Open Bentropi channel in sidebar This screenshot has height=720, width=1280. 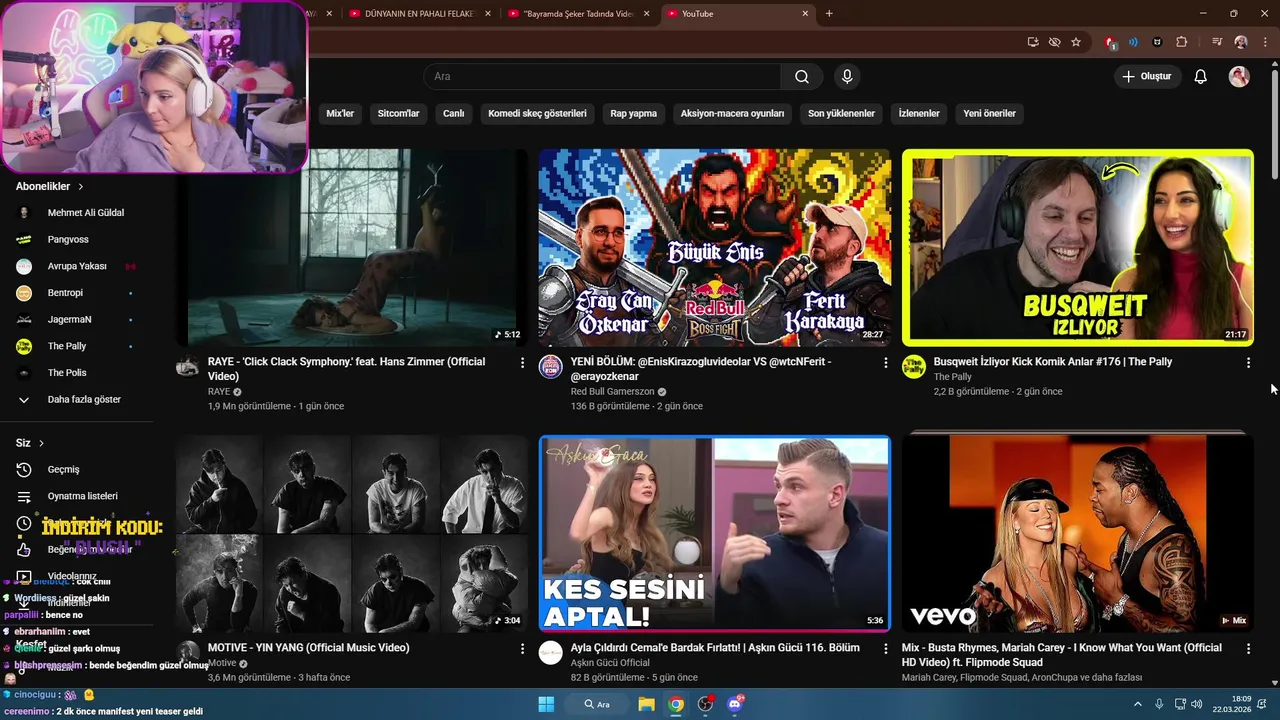[65, 293]
